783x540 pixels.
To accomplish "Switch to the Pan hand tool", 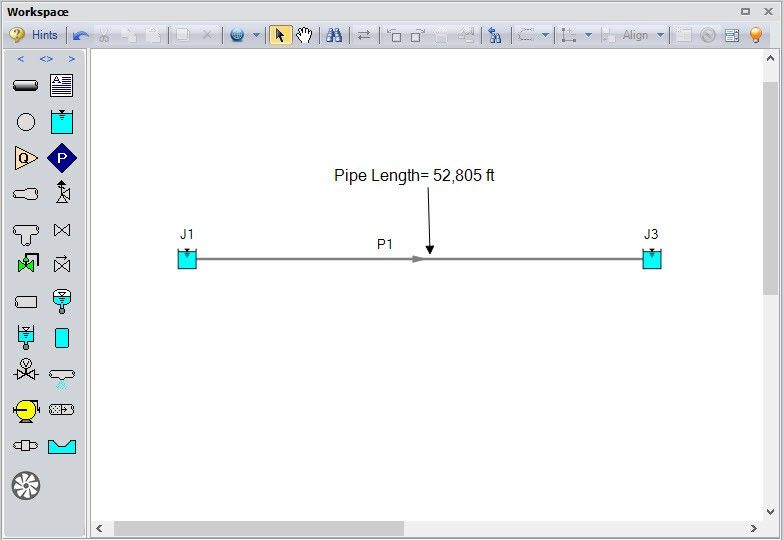I will click(304, 35).
